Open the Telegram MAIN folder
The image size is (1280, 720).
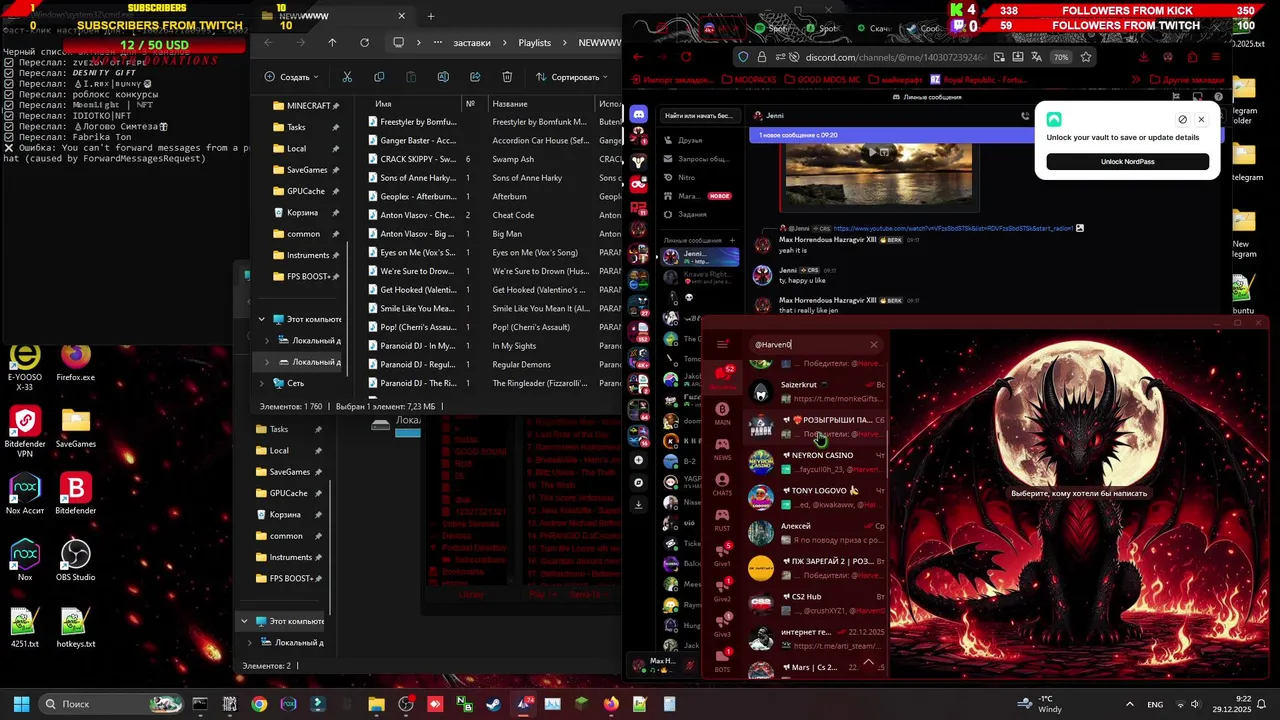point(722,414)
